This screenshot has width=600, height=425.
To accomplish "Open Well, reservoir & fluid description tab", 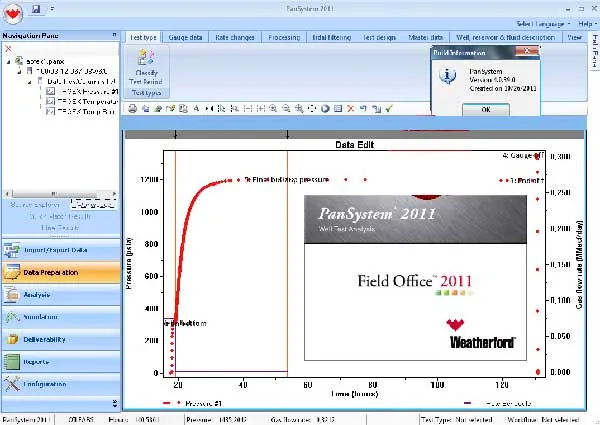I will 505,37.
